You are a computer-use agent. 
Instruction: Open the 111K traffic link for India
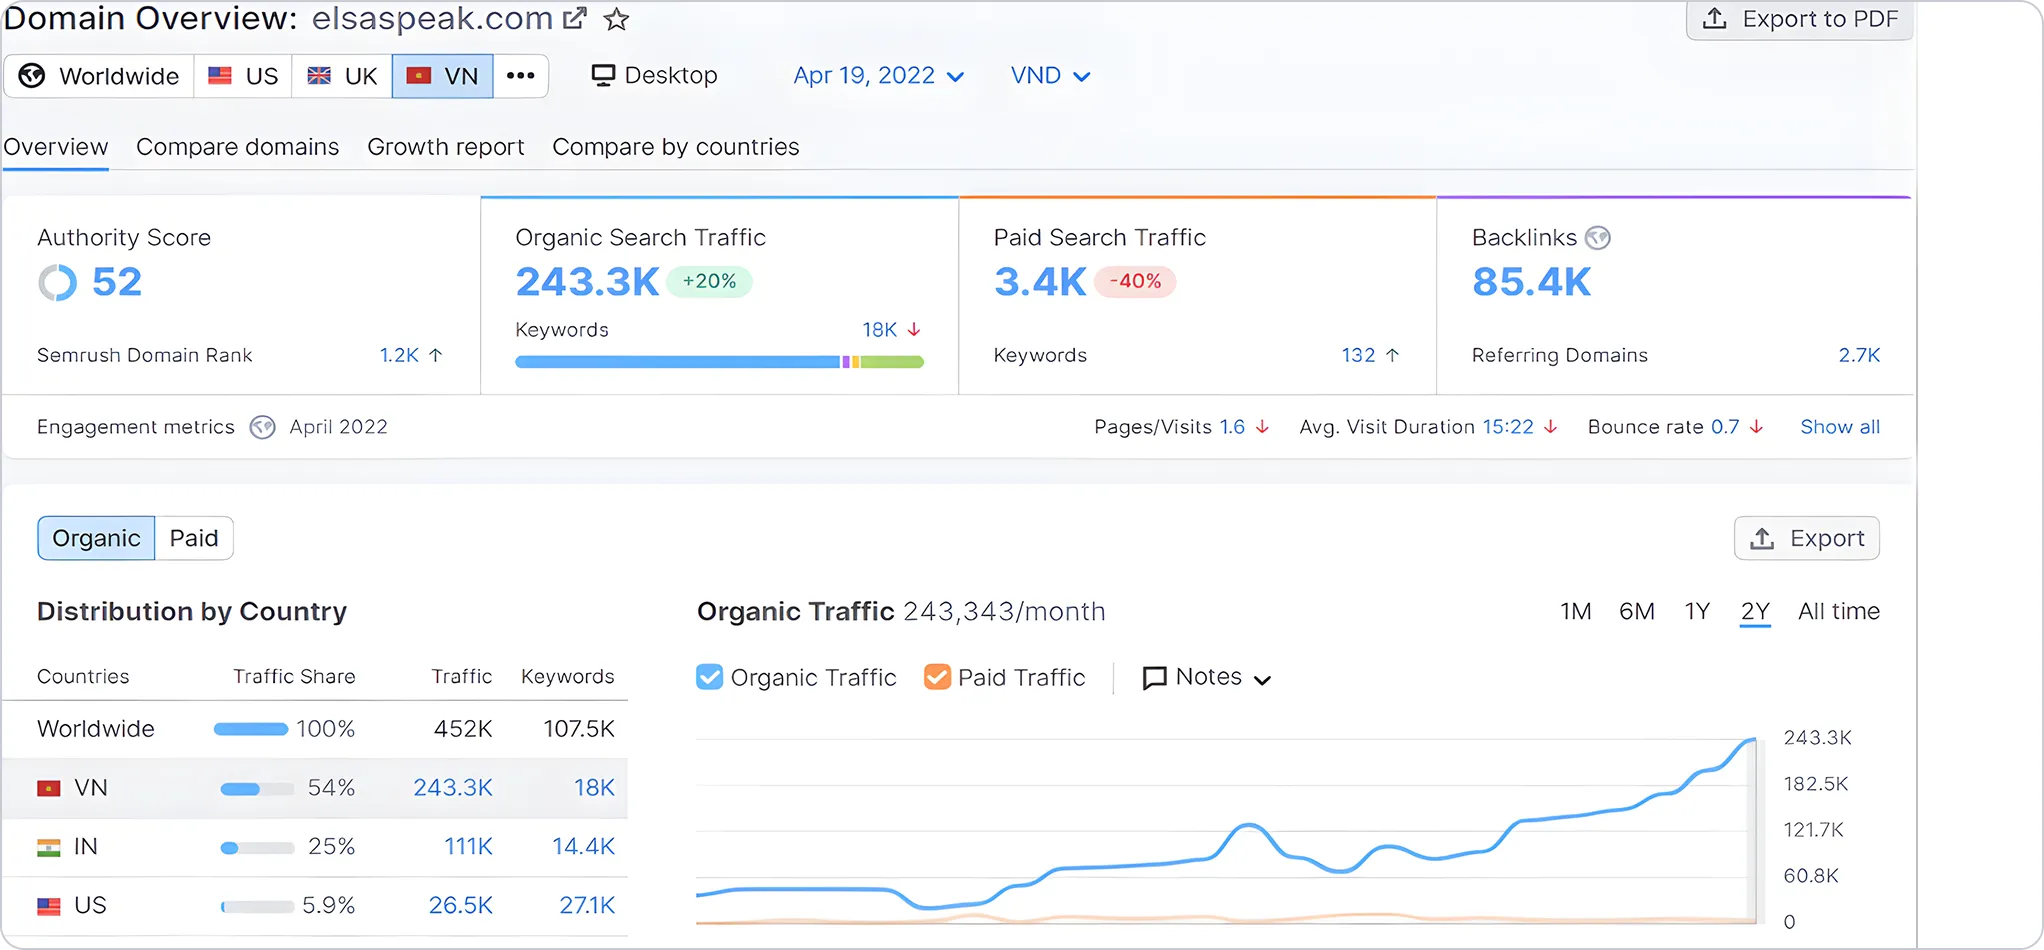tap(468, 846)
